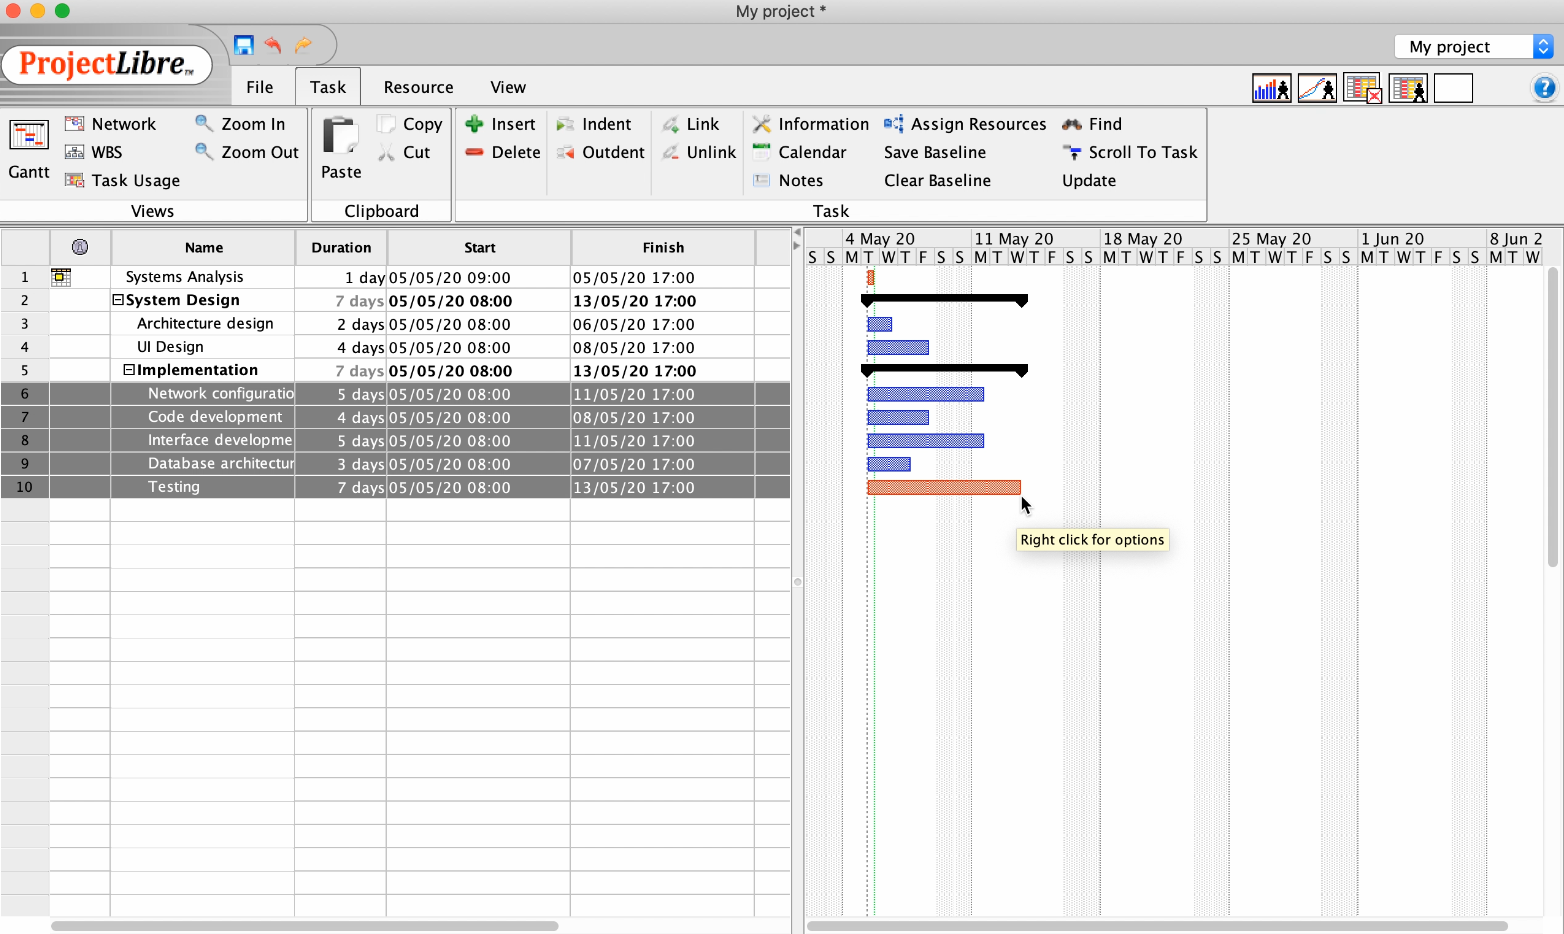Open the File menu tab
The image size is (1564, 934).
coord(259,87)
